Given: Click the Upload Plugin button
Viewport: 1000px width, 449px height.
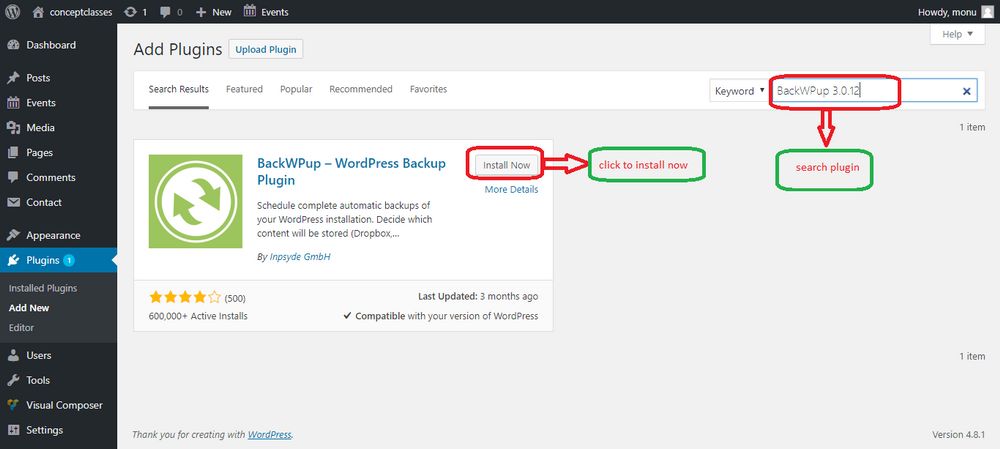Looking at the screenshot, I should tap(266, 49).
